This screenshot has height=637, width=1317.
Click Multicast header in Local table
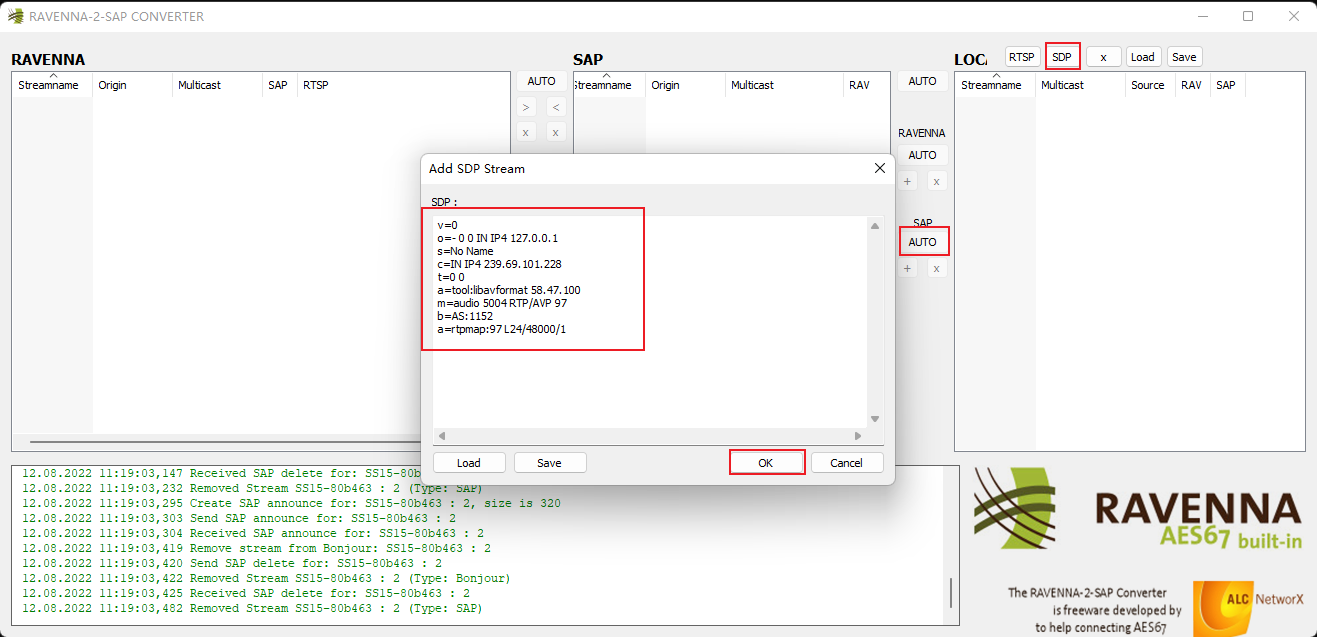(1080, 85)
